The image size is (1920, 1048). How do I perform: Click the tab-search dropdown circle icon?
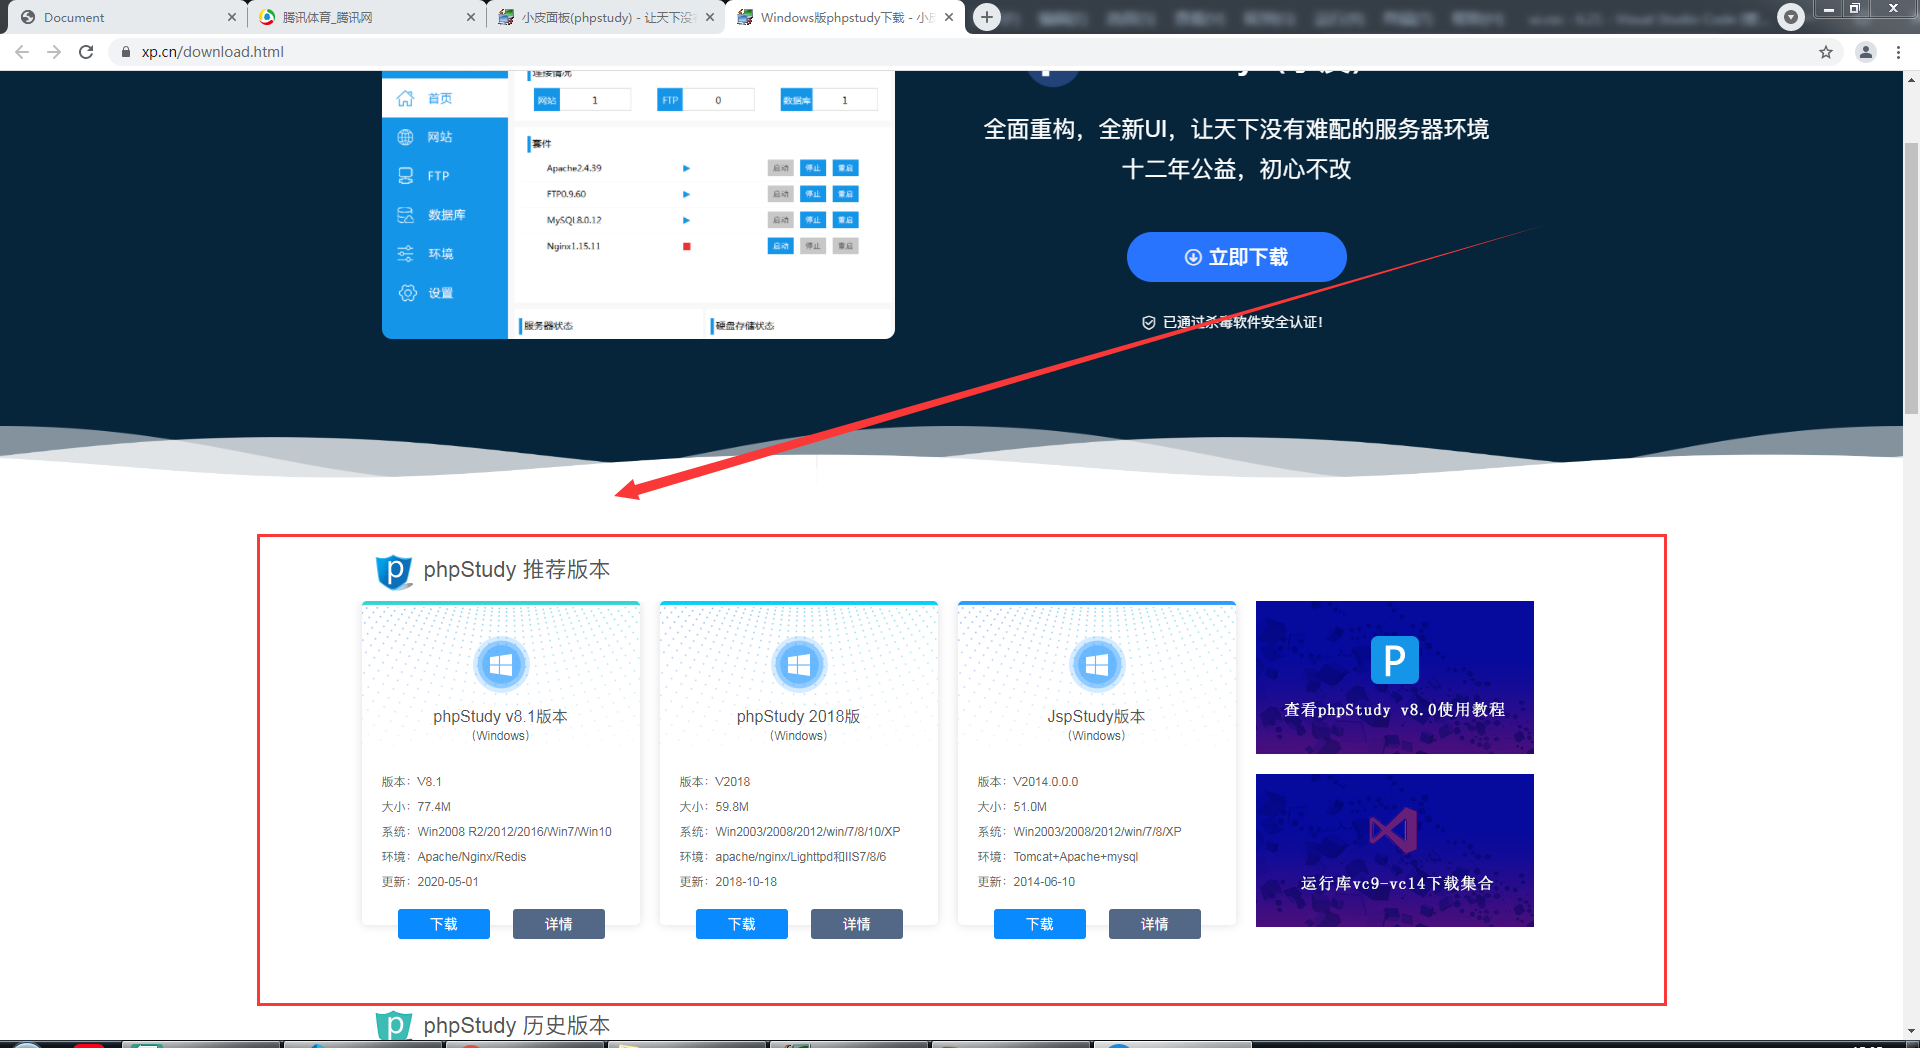click(x=1791, y=17)
